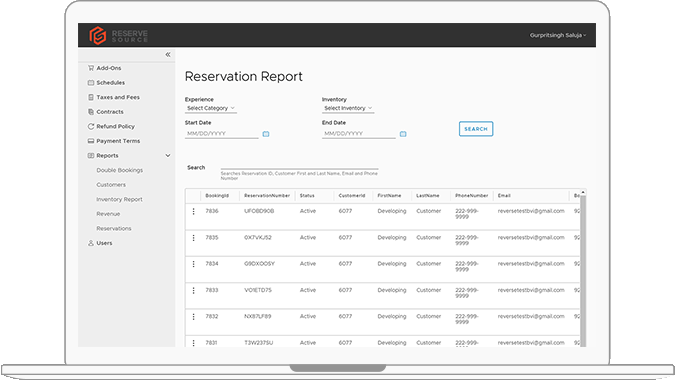Image resolution: width=675 pixels, height=380 pixels.
Task: Click CustomerId 6077 in row 7832
Action: (345, 317)
